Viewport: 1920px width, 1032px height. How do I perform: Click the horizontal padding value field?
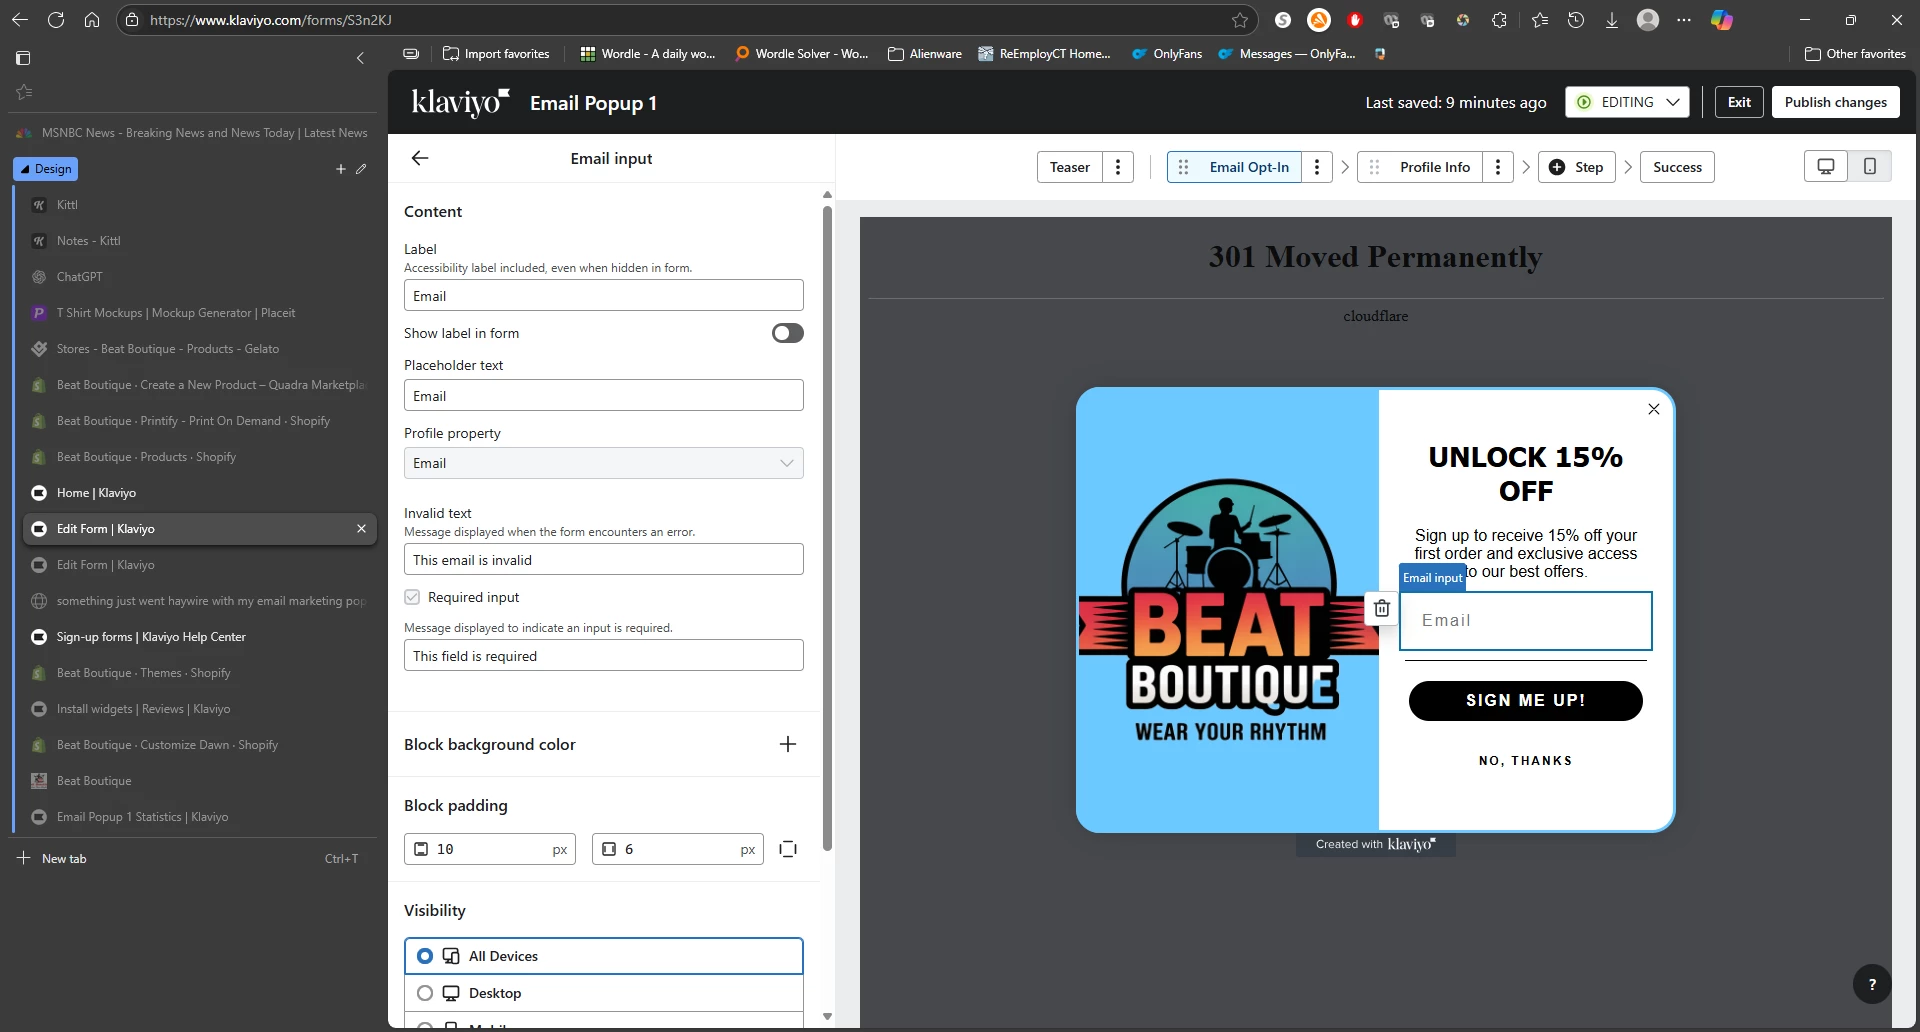678,849
